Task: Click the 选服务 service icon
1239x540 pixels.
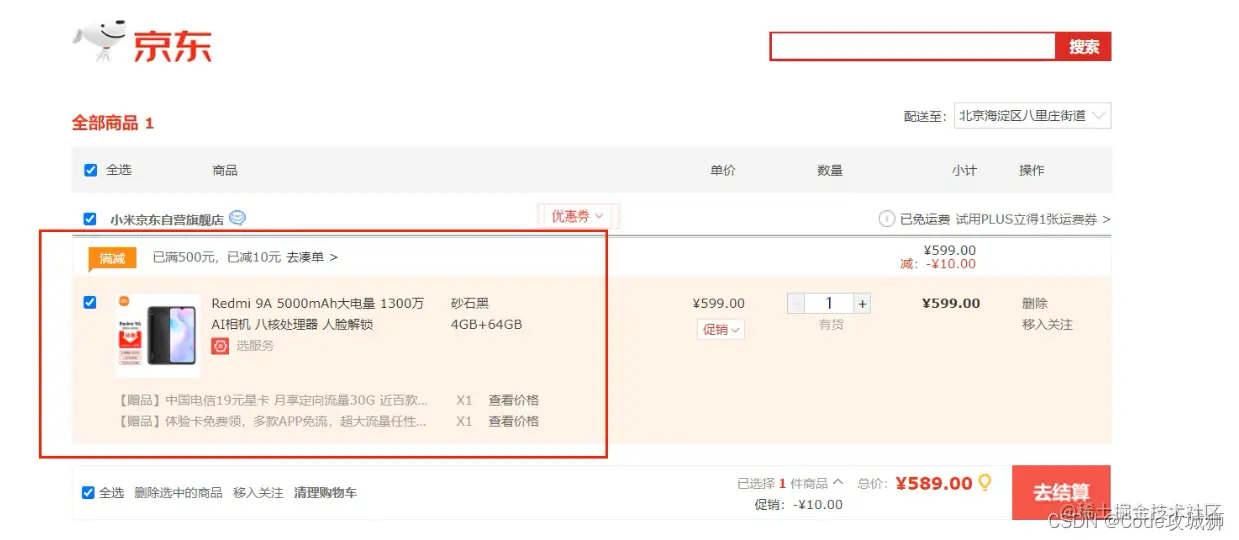Action: tap(220, 346)
